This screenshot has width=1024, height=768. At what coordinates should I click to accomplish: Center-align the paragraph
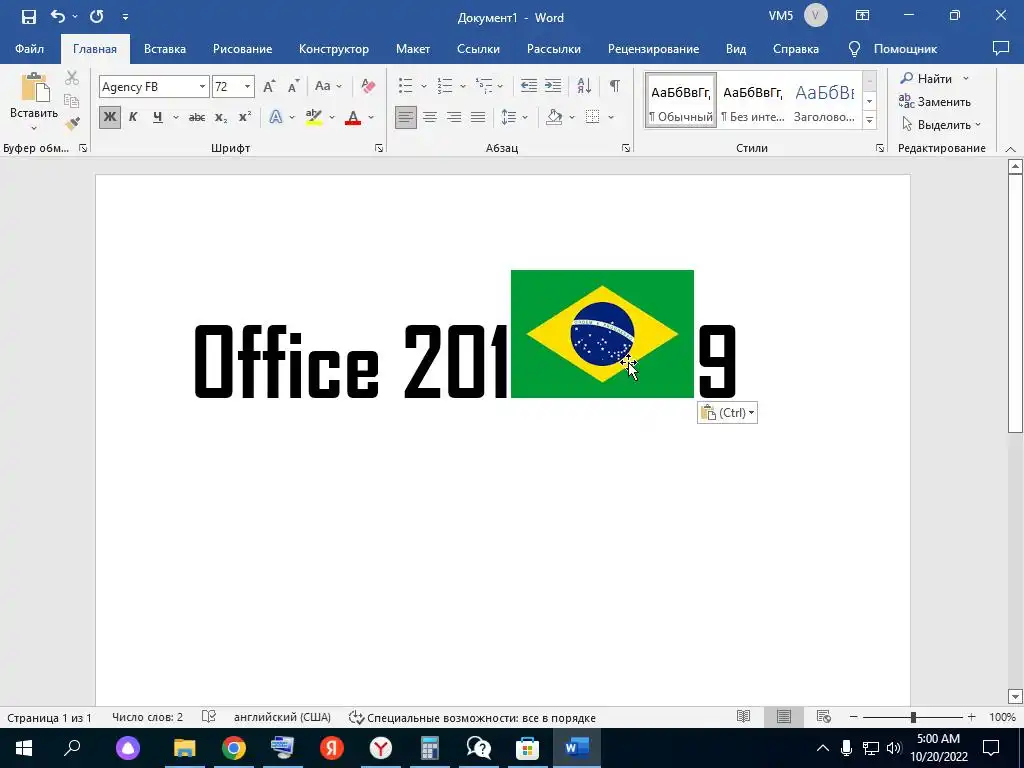pyautogui.click(x=430, y=118)
